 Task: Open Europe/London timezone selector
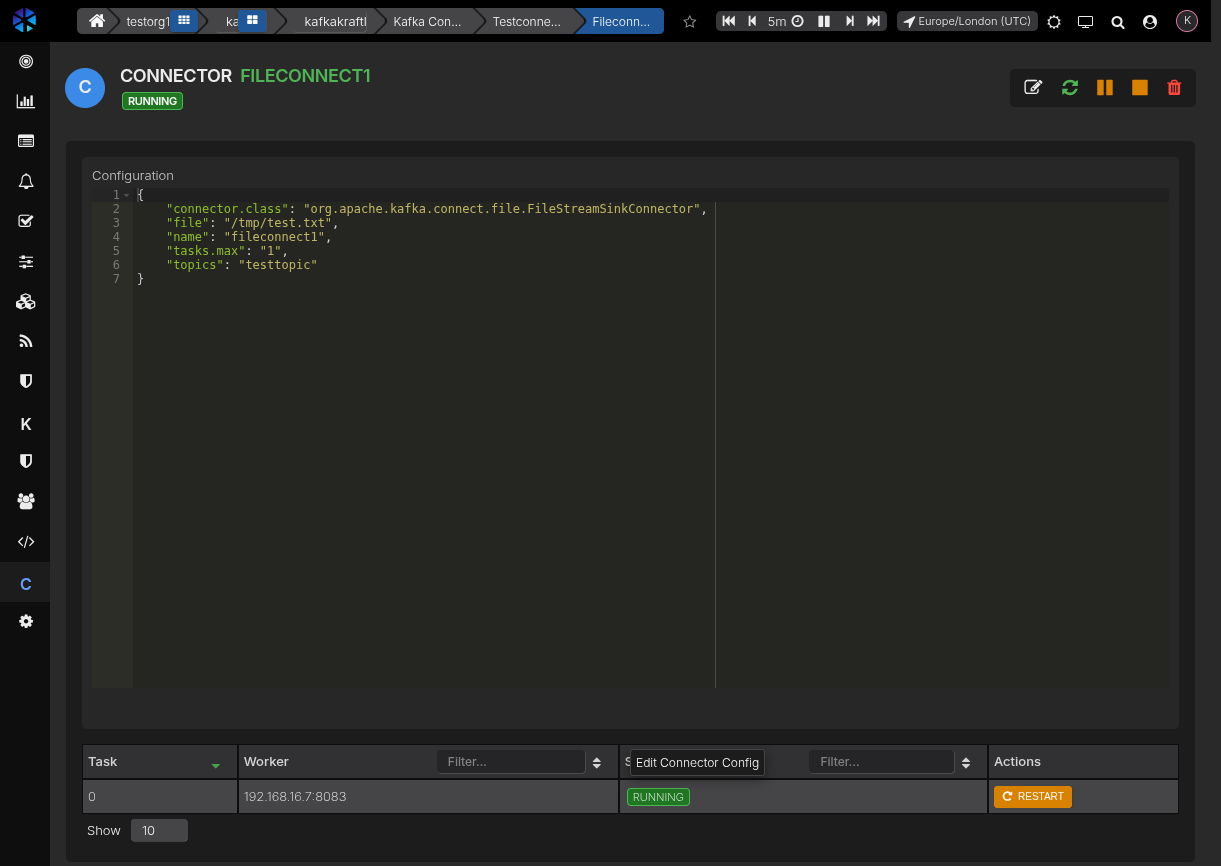(x=966, y=21)
